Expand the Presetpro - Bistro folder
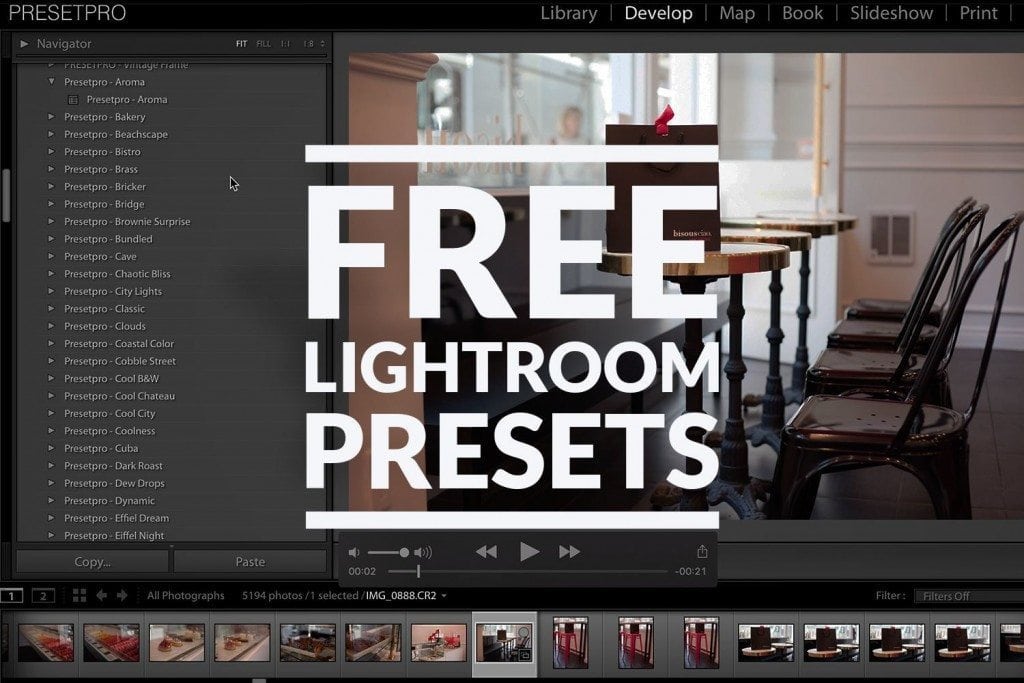The height and width of the screenshot is (683, 1024). tap(51, 151)
